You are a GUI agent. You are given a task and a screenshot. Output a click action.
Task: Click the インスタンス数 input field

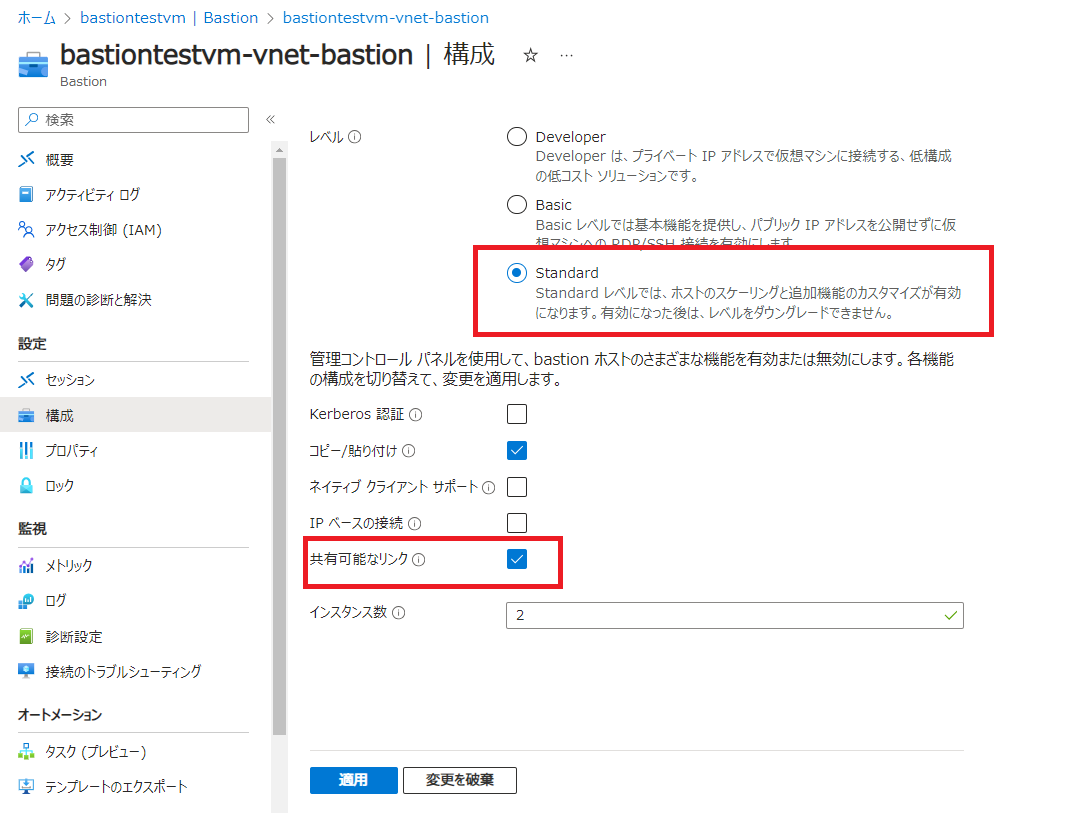pyautogui.click(x=735, y=615)
